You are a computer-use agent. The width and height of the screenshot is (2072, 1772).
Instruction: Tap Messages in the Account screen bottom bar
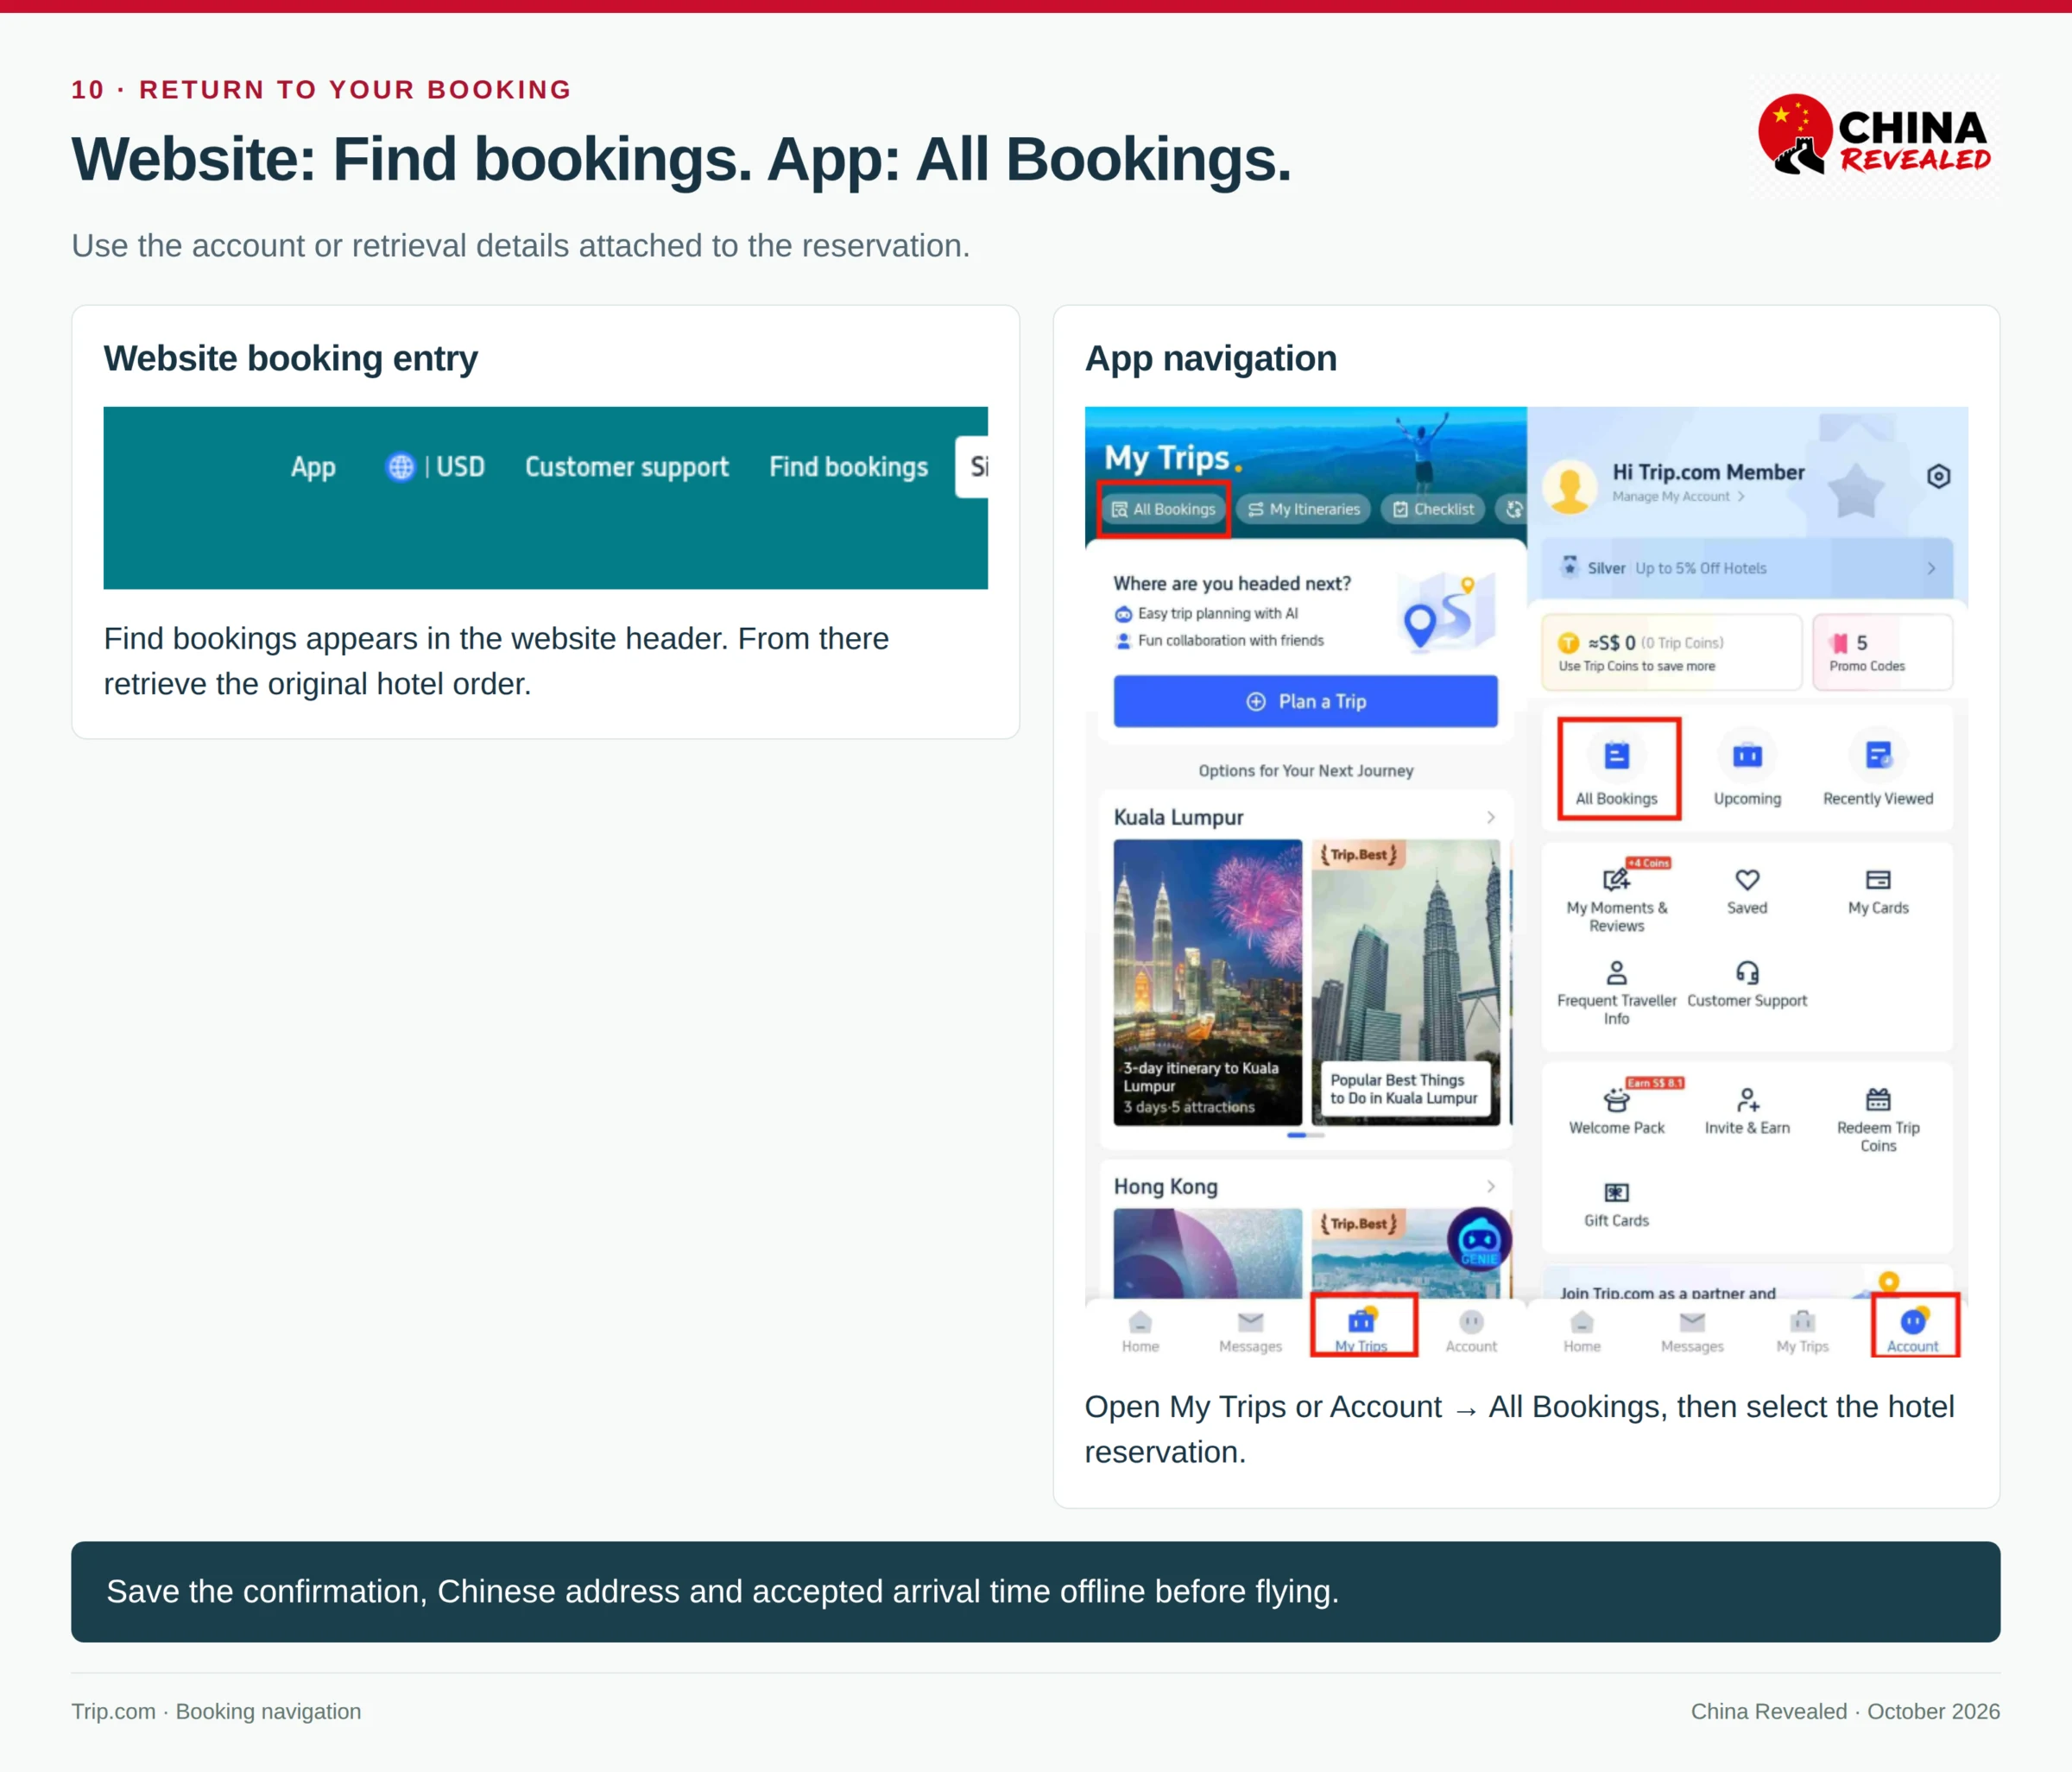click(1692, 1331)
